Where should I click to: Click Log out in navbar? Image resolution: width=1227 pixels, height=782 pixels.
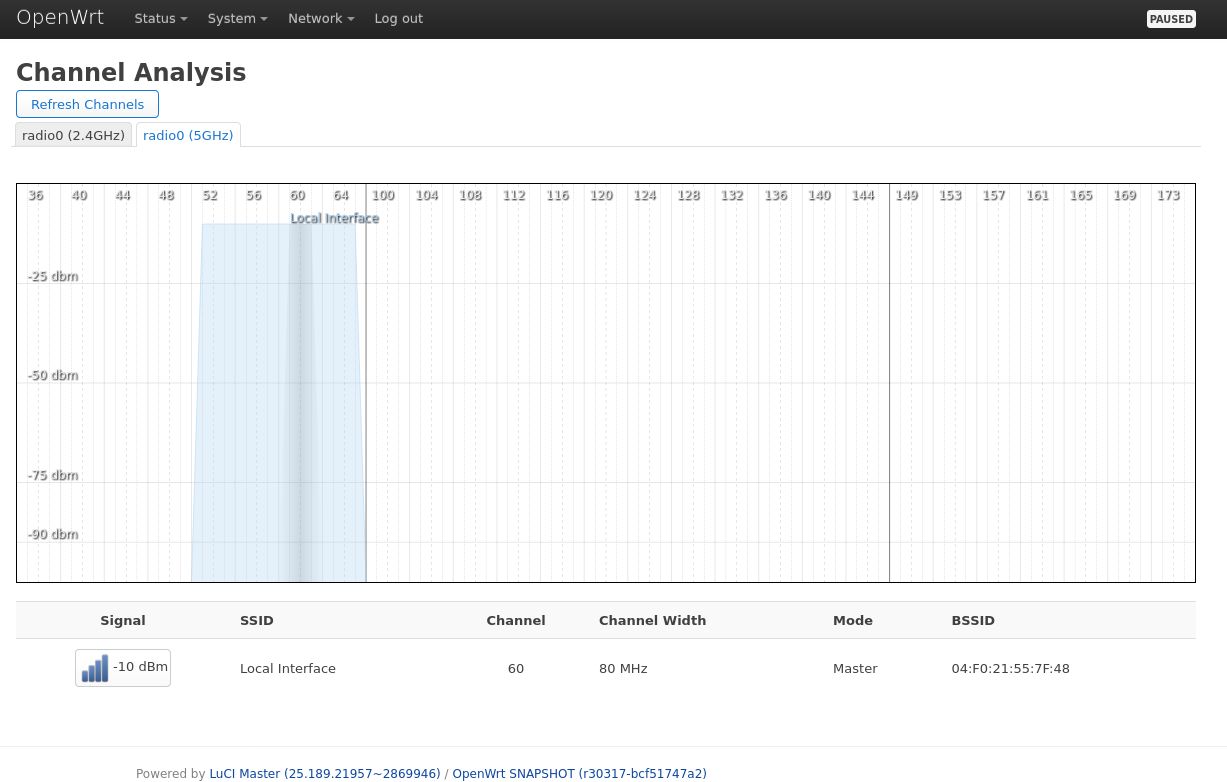click(398, 19)
